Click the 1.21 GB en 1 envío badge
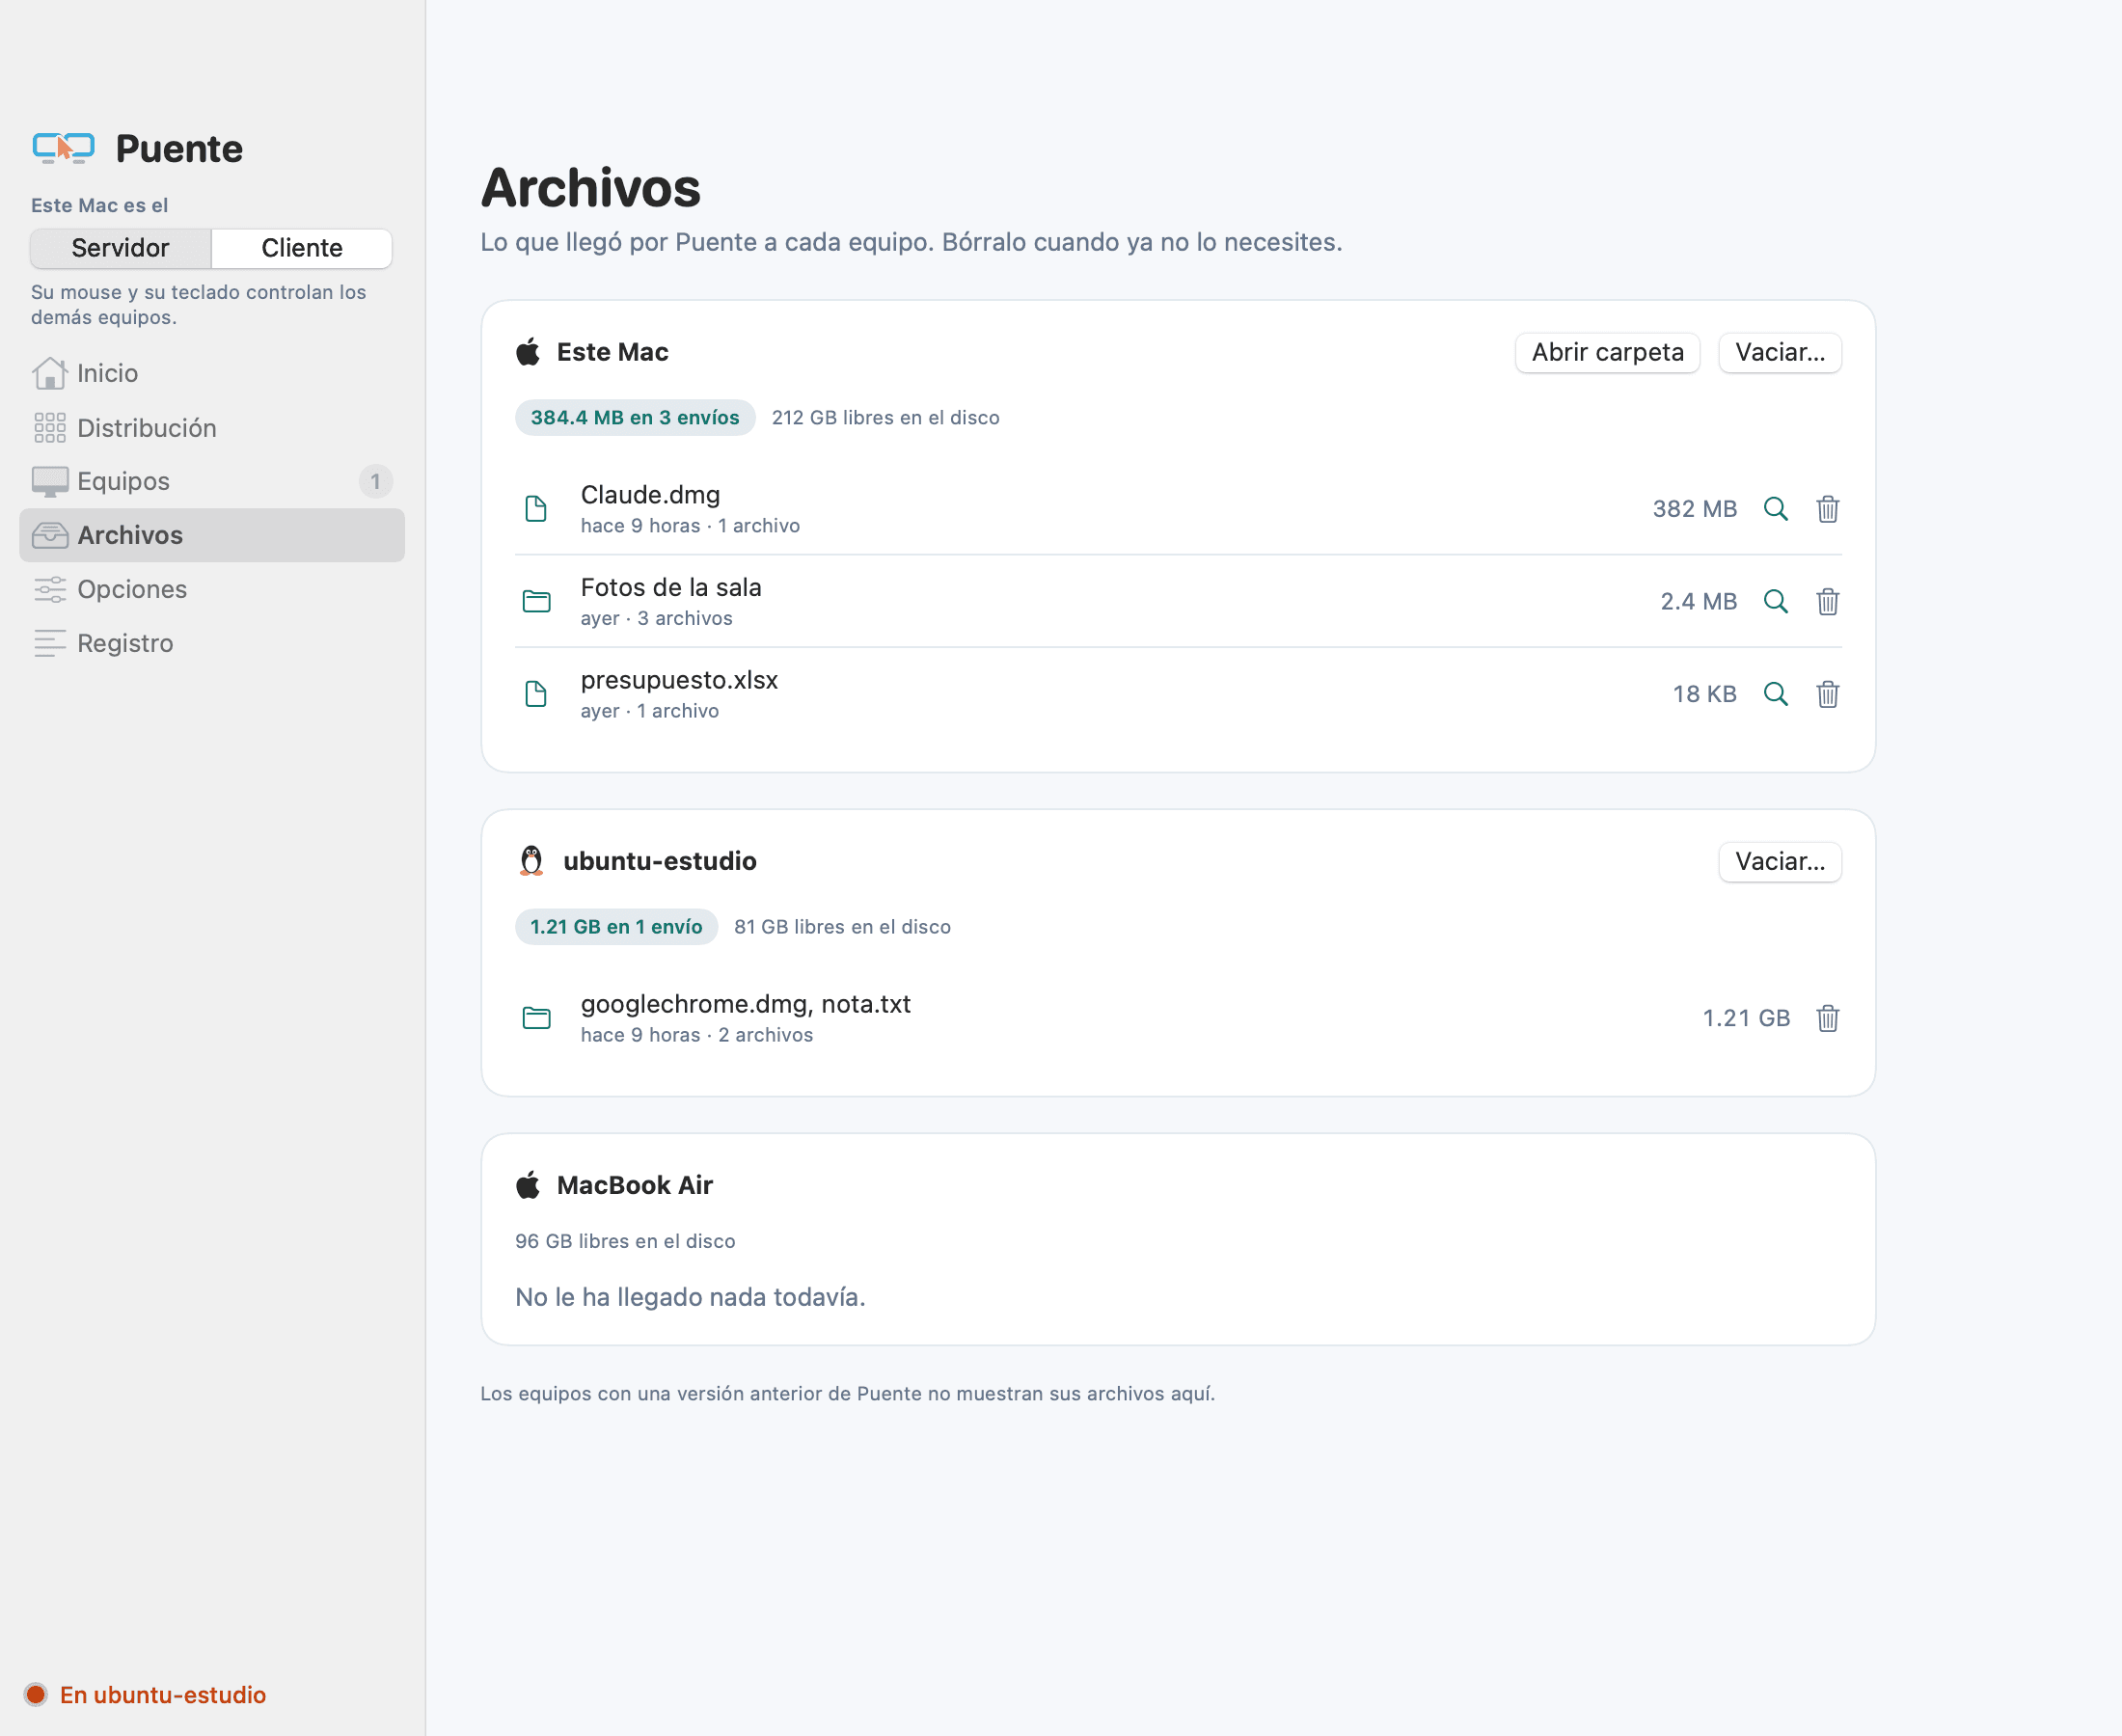This screenshot has height=1736, width=2122. (616, 926)
